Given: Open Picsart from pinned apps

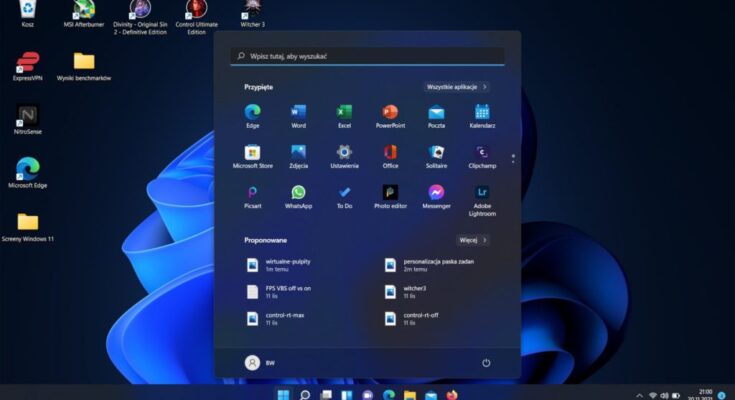Looking at the screenshot, I should 252,192.
